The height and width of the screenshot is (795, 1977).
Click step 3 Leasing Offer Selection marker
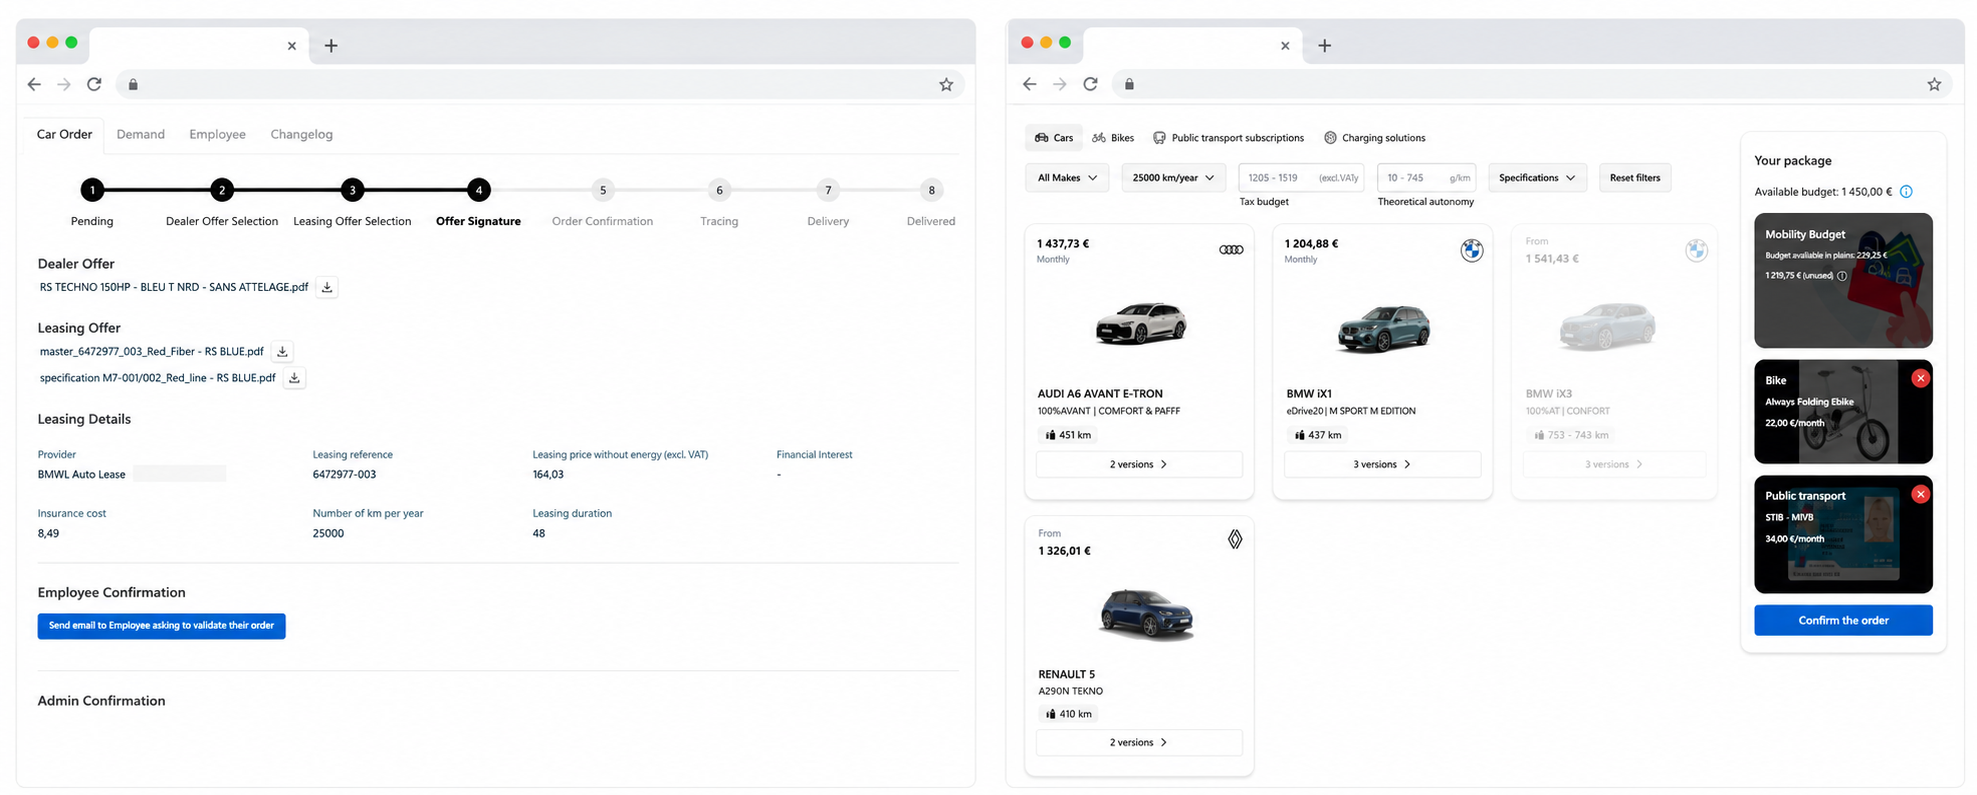[x=352, y=190]
